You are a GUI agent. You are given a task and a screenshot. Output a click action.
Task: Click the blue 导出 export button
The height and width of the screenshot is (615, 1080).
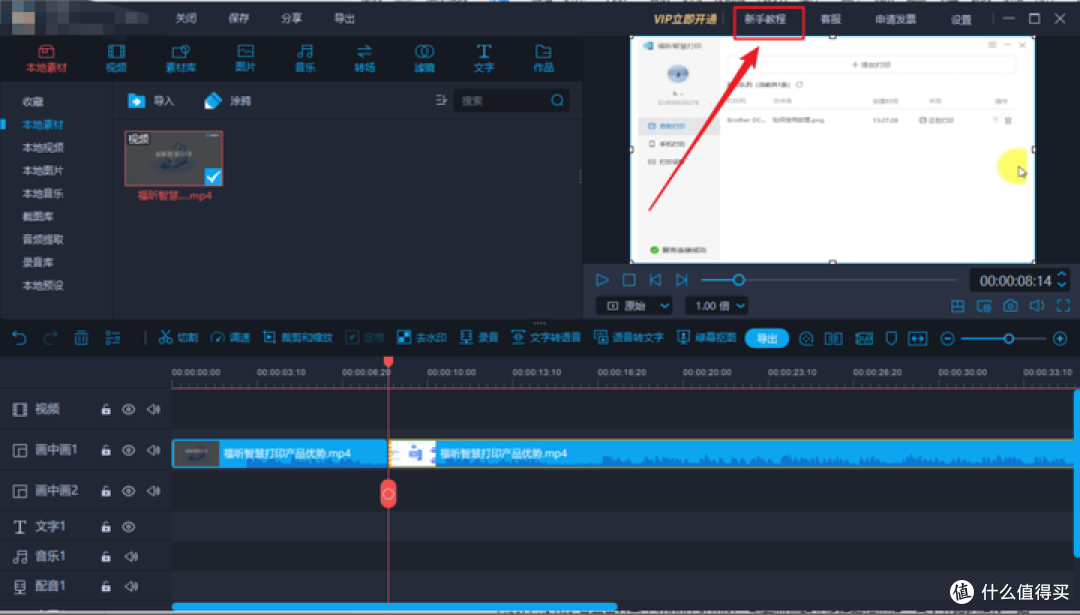click(767, 338)
